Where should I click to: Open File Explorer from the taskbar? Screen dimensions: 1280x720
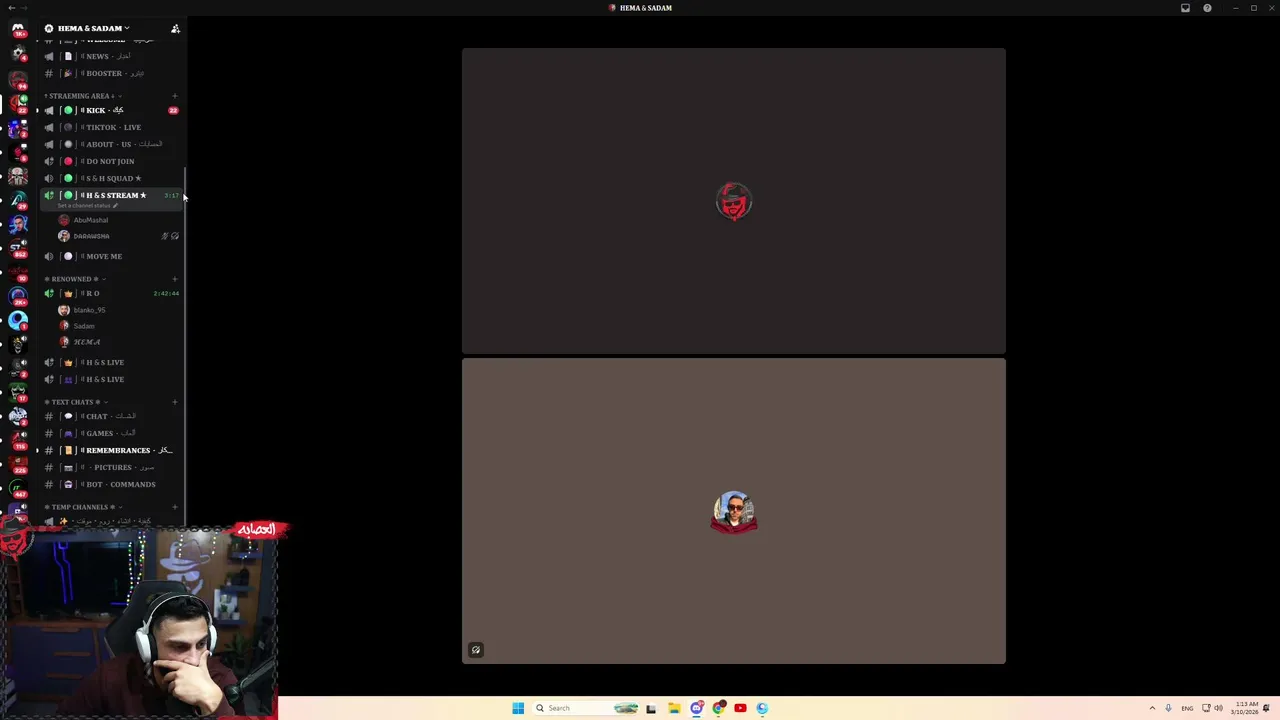coord(674,708)
